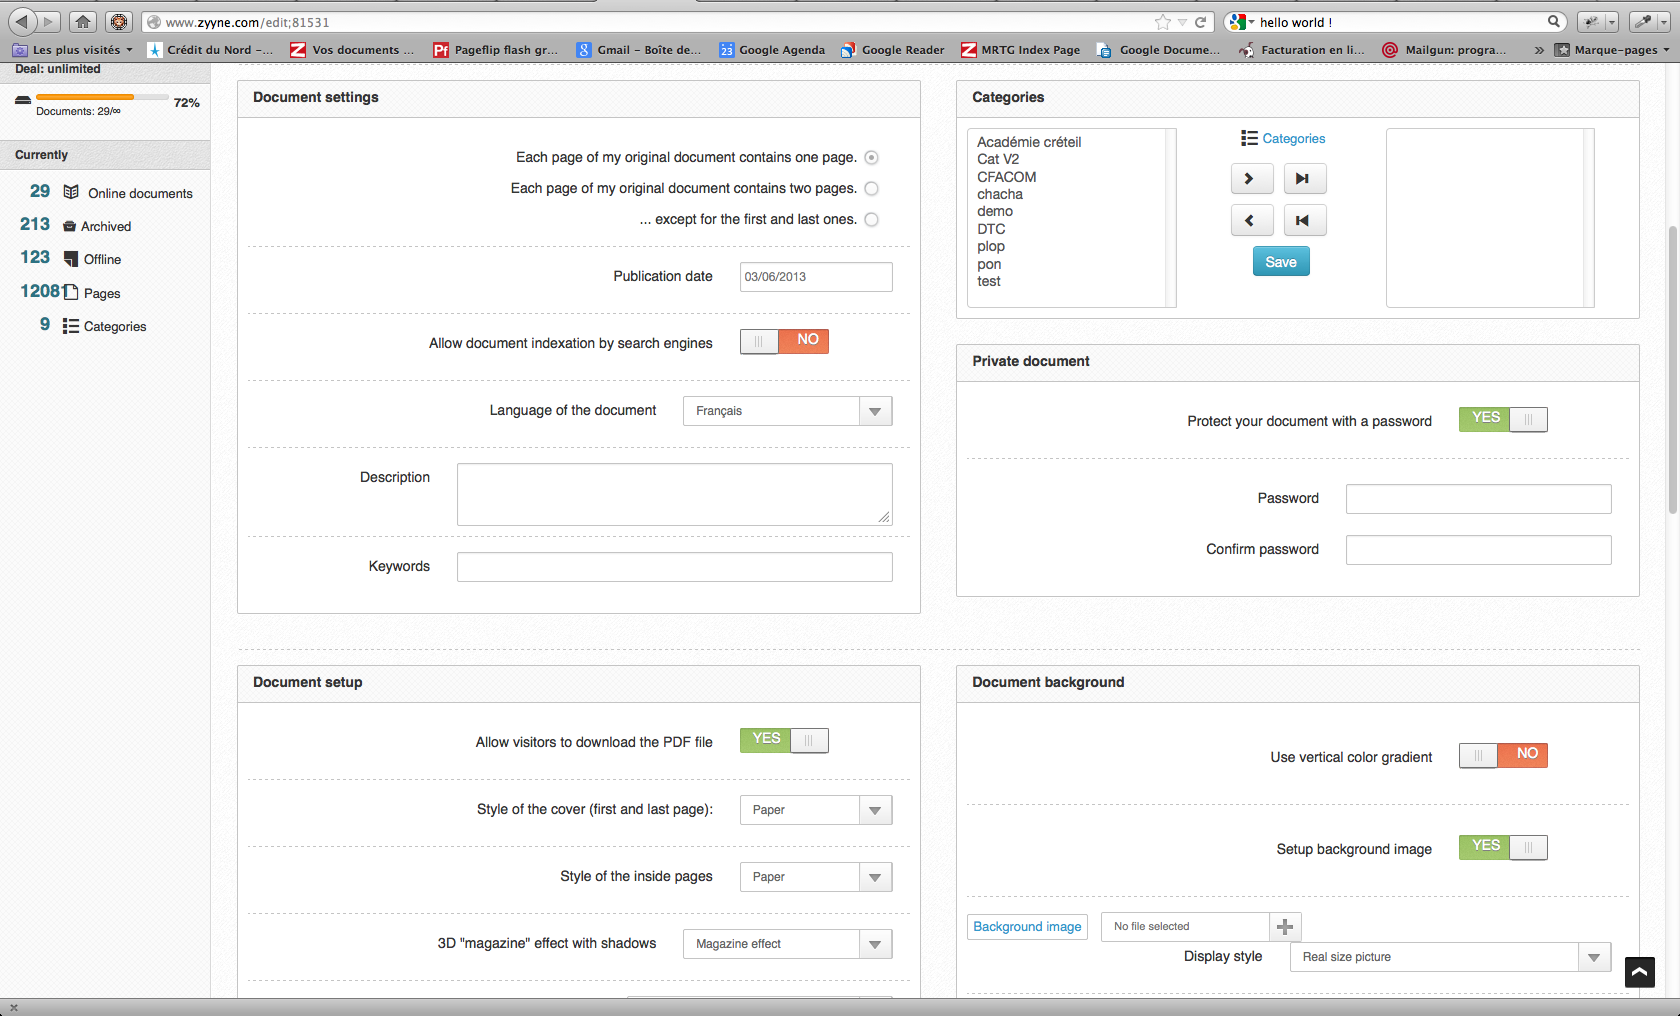Save the category selection
The height and width of the screenshot is (1016, 1680).
[1281, 262]
